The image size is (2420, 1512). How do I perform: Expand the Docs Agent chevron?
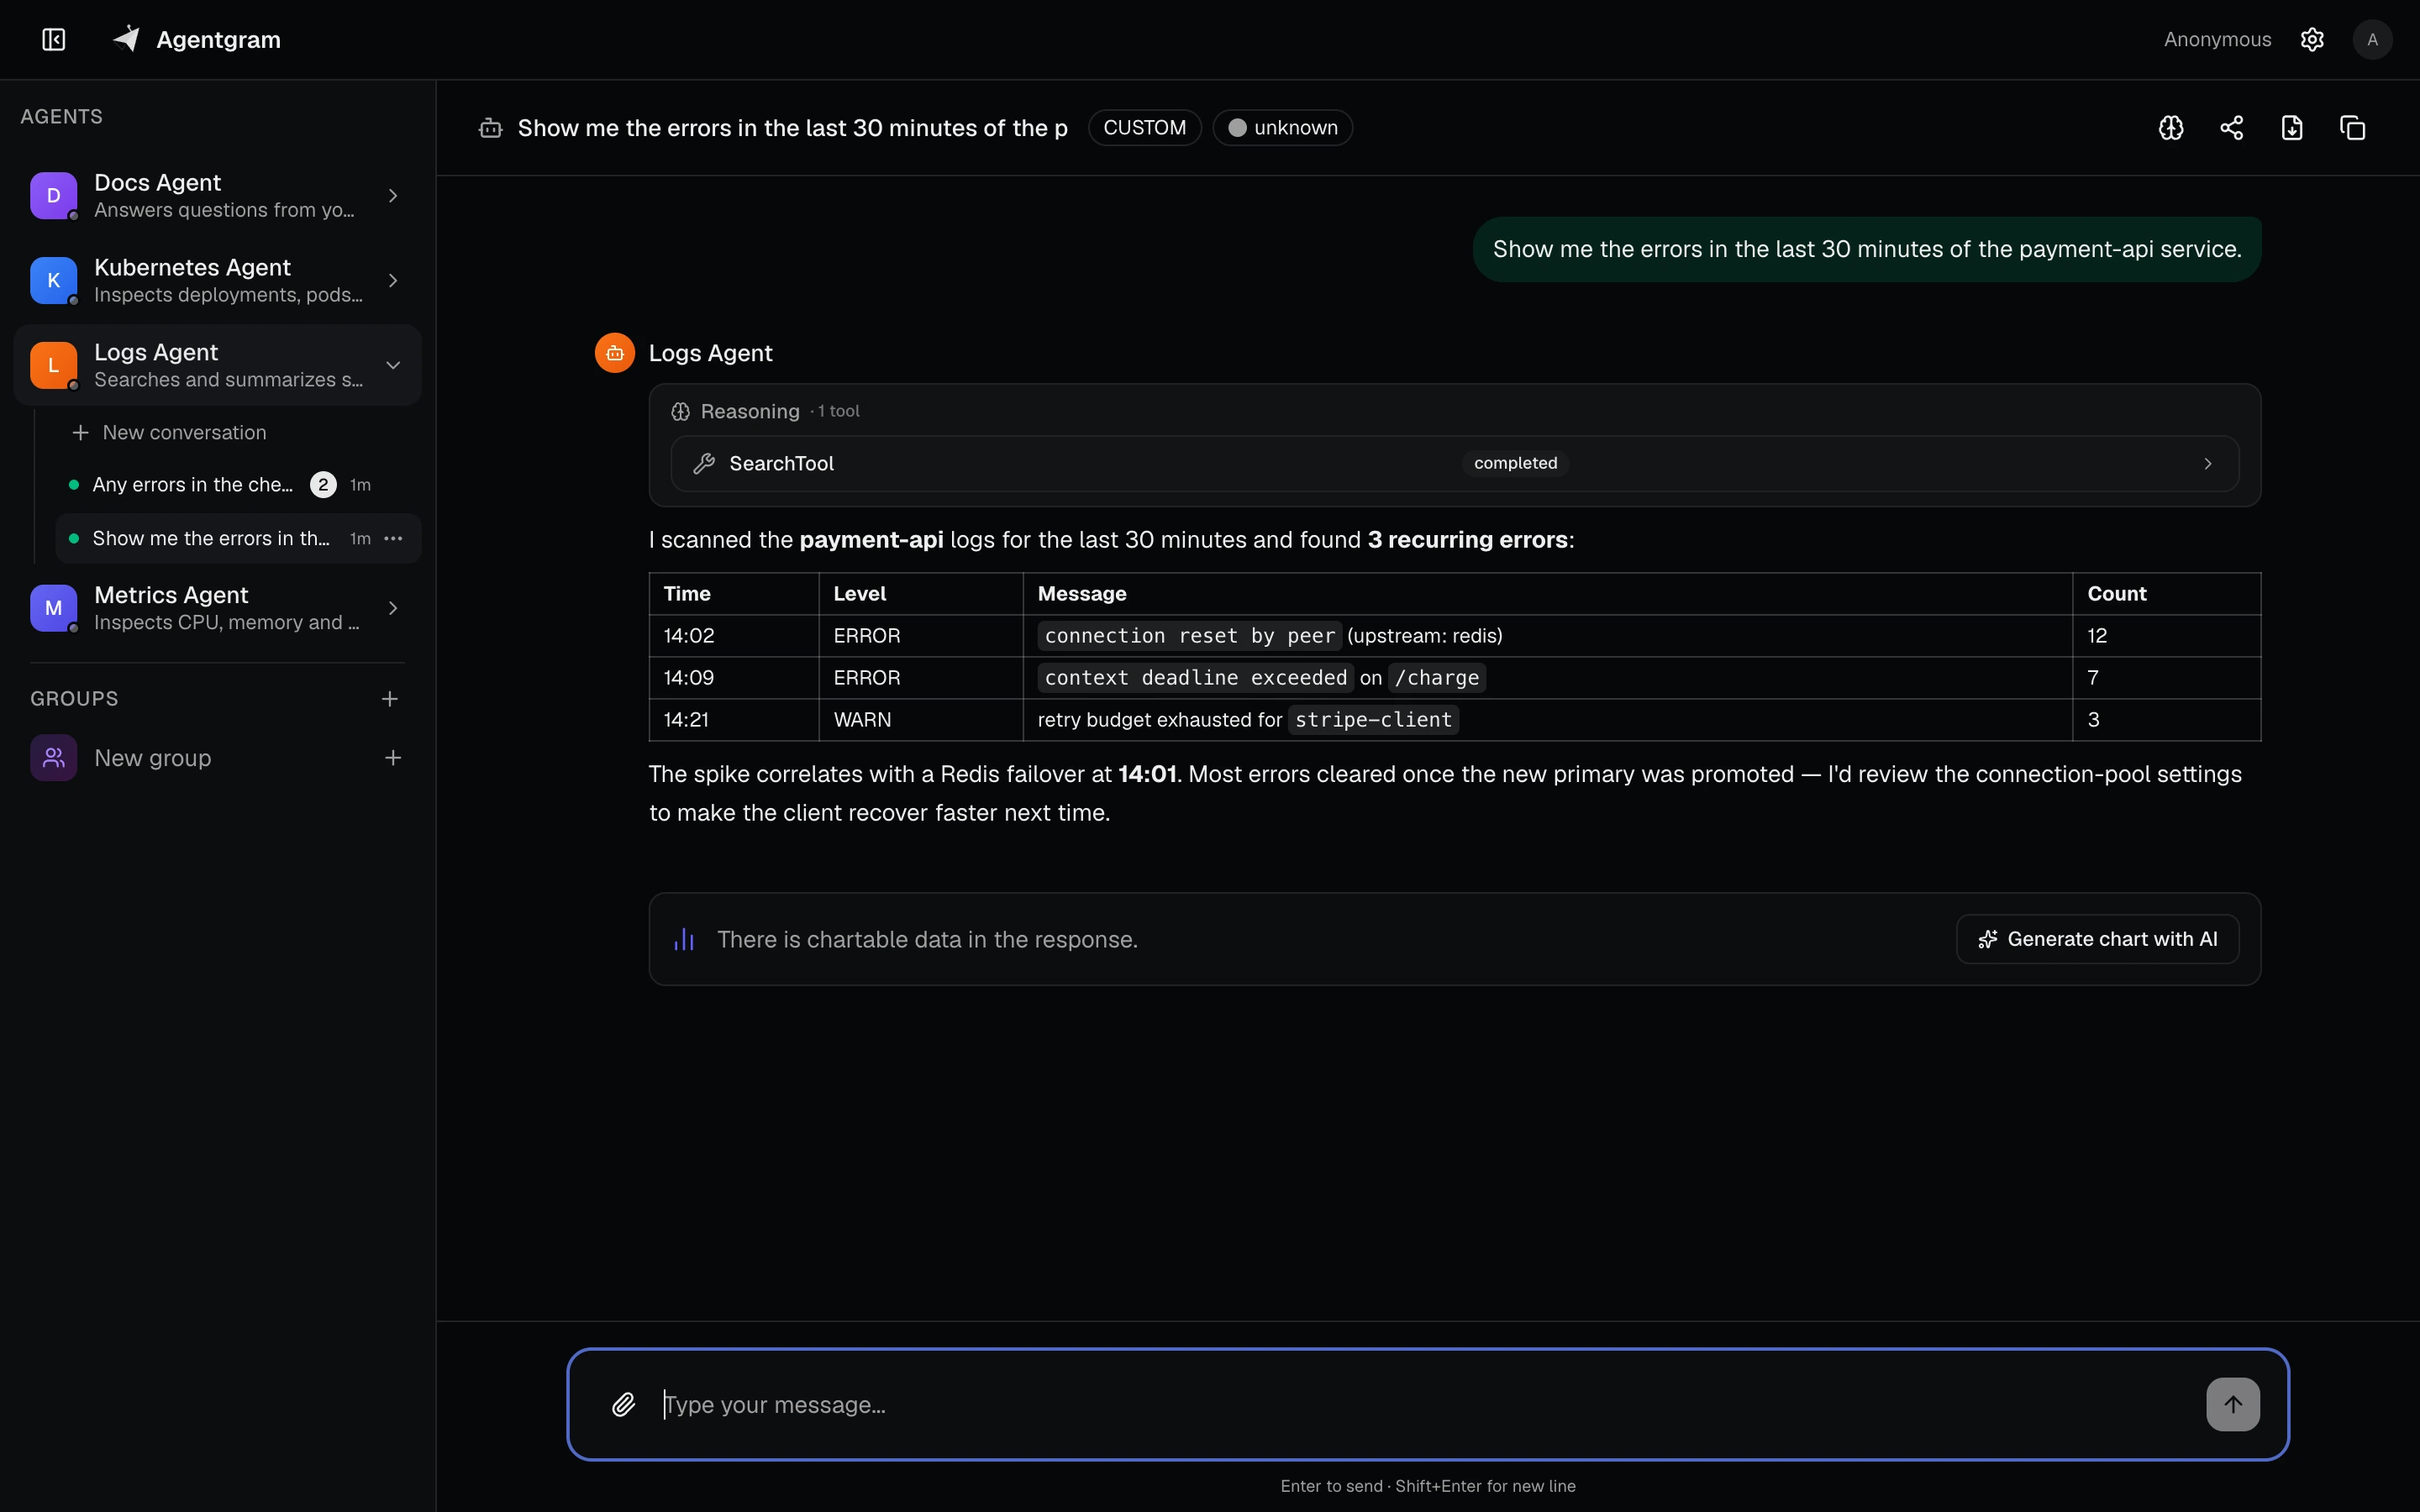(393, 195)
